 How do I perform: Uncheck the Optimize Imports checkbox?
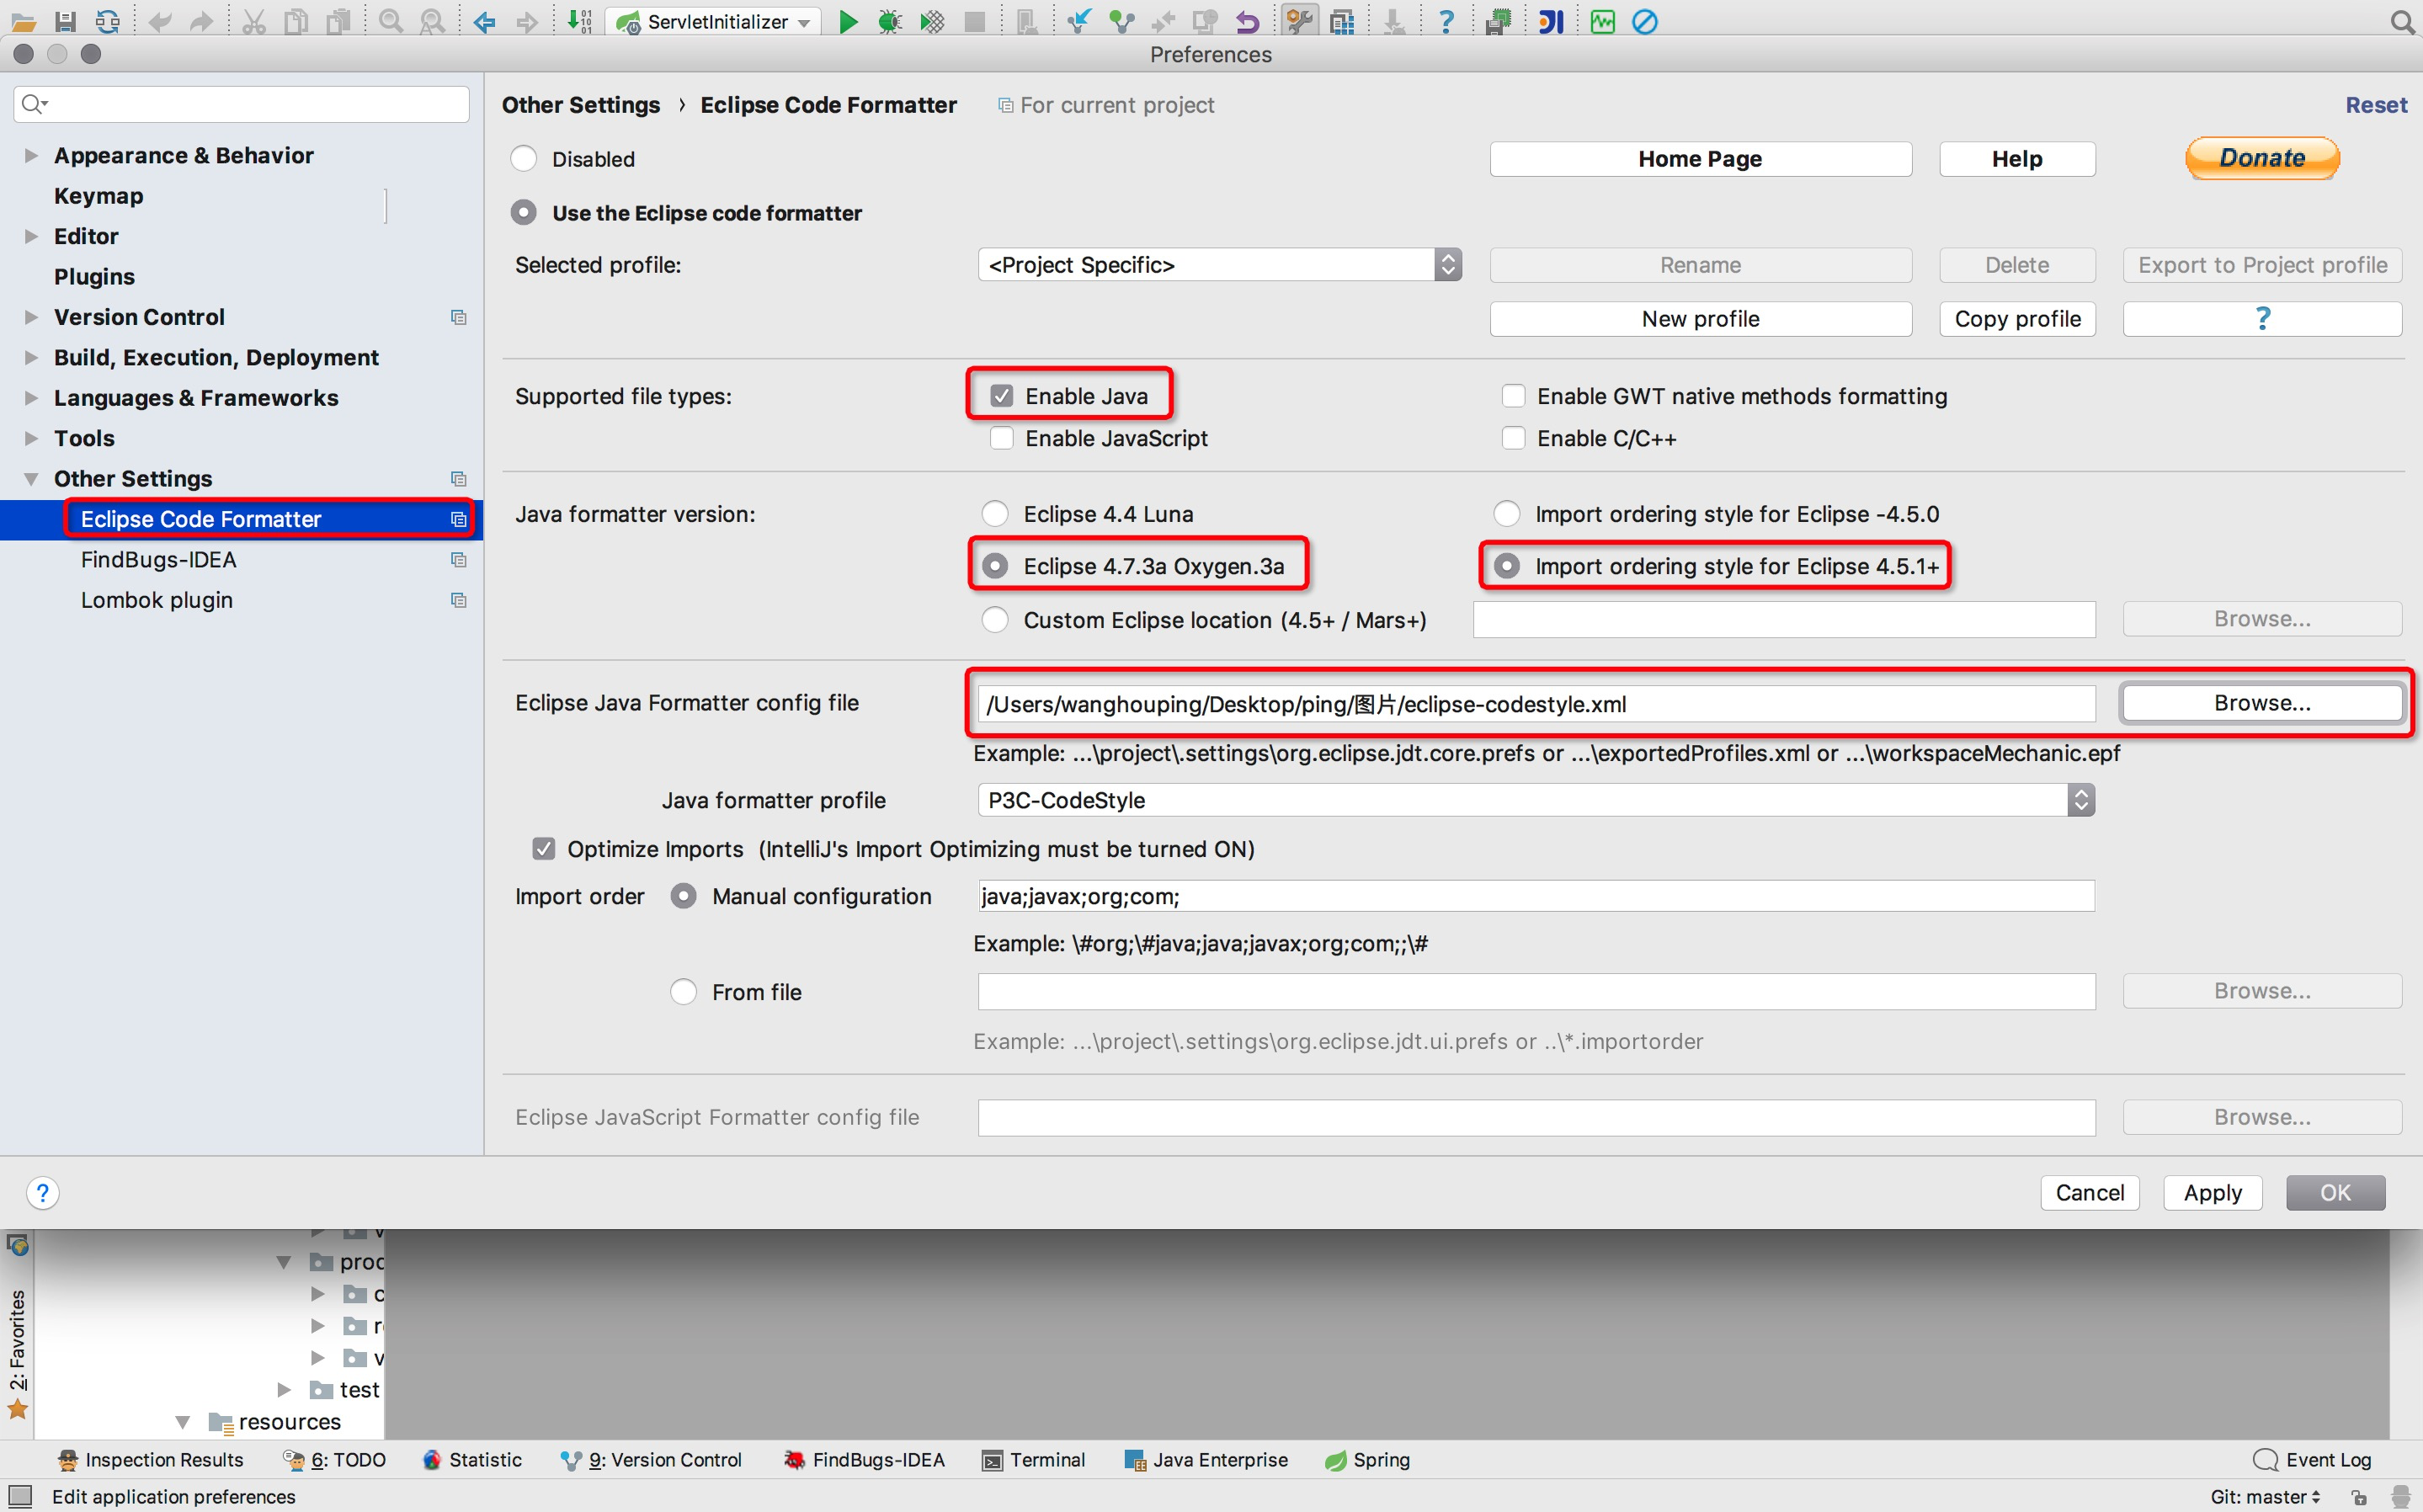[x=543, y=849]
